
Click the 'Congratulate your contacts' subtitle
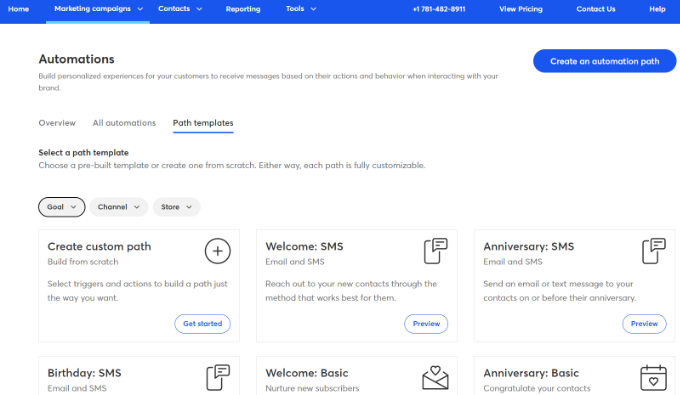click(x=537, y=388)
